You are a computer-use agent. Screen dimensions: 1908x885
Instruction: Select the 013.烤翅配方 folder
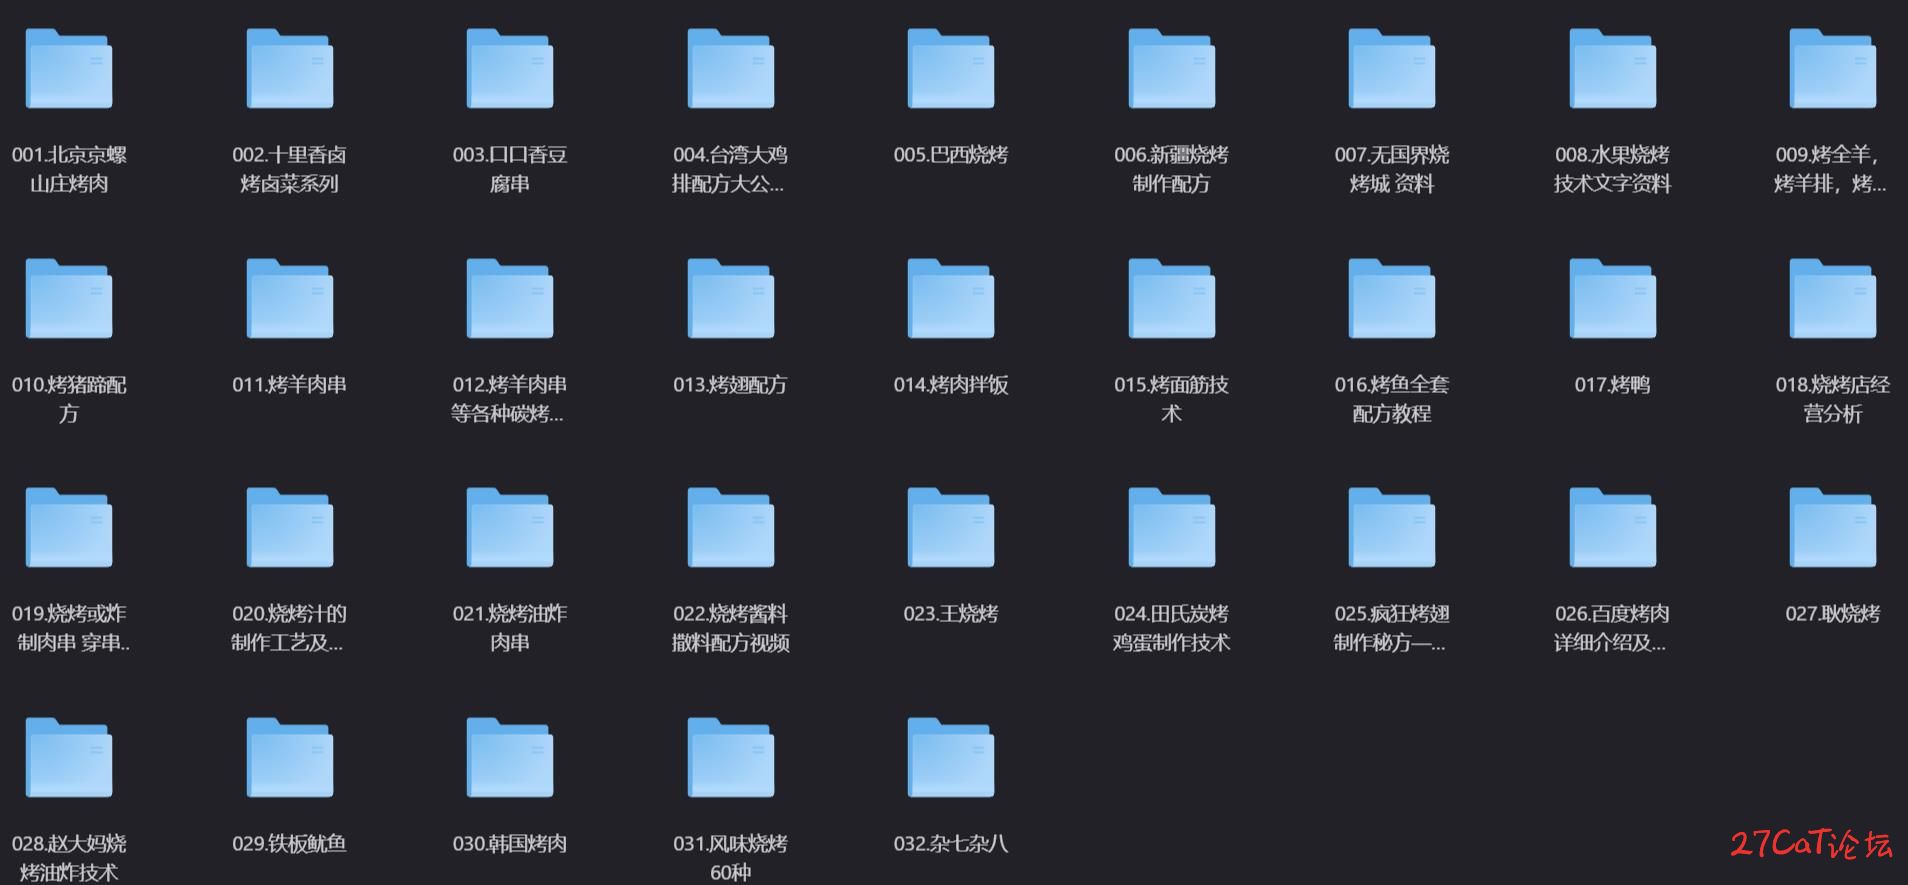click(x=730, y=299)
